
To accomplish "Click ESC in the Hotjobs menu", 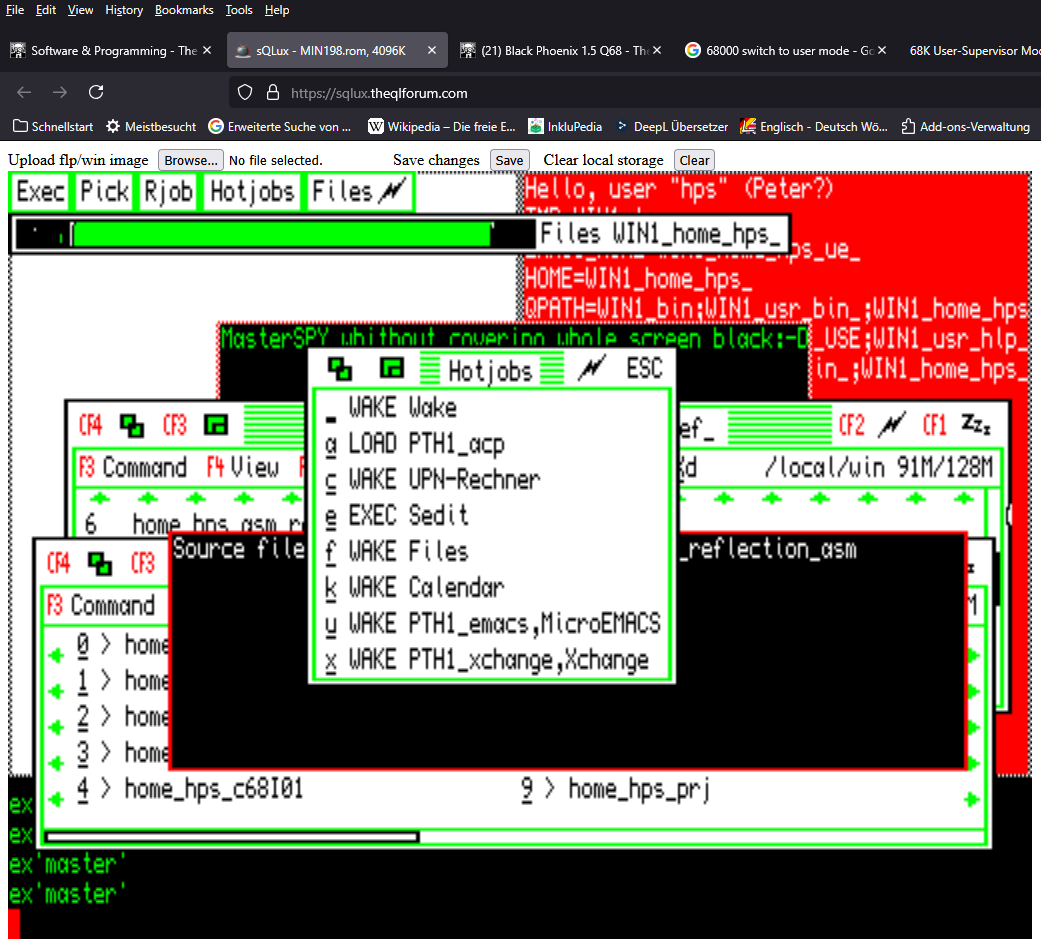I will (x=644, y=368).
